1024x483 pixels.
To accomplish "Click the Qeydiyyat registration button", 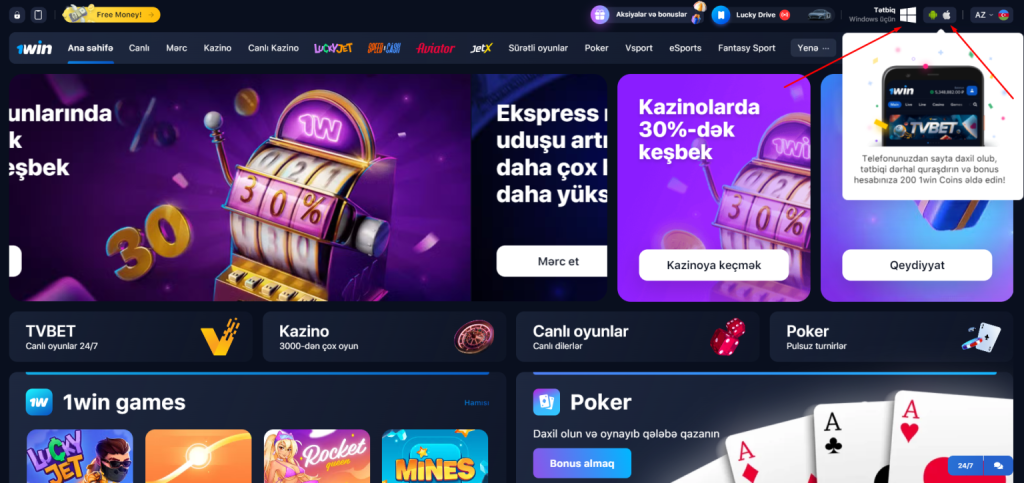I will pyautogui.click(x=917, y=265).
